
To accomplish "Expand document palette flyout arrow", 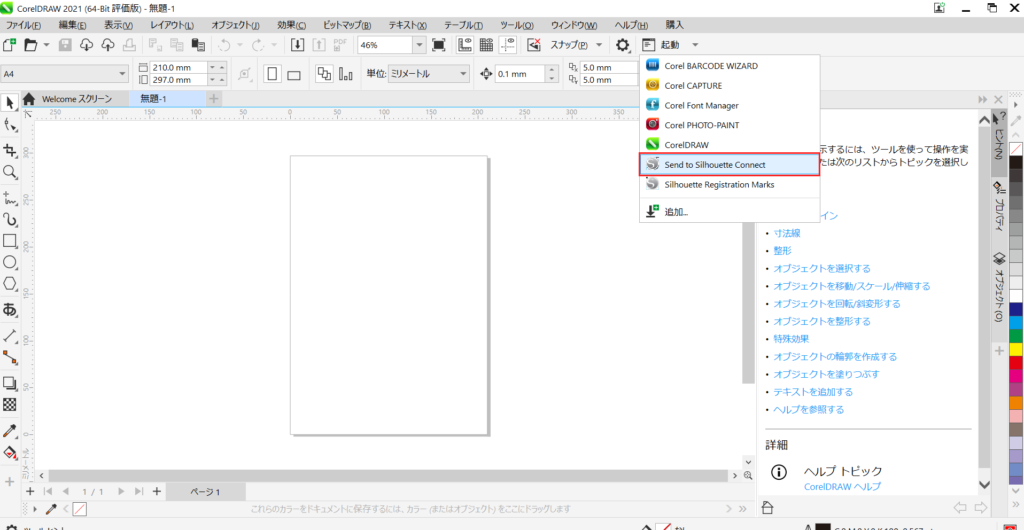I will click(x=35, y=507).
